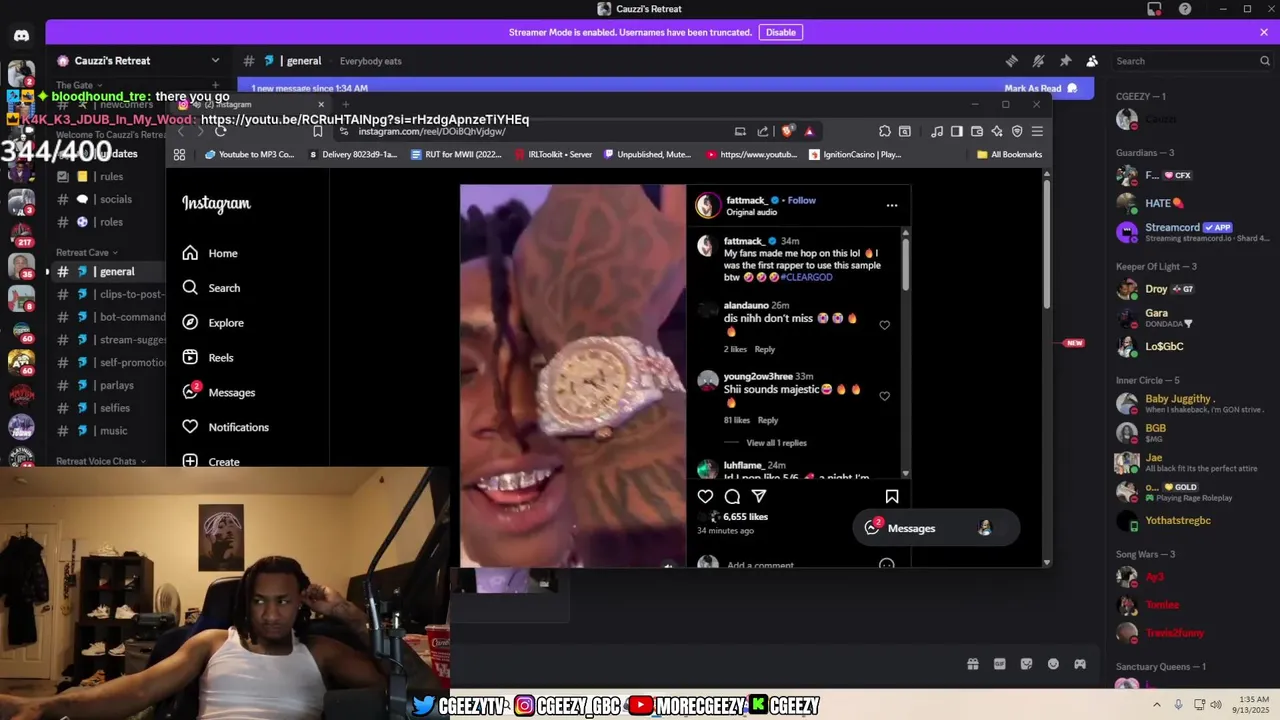Open the taskbar volume icon

[x=1216, y=704]
